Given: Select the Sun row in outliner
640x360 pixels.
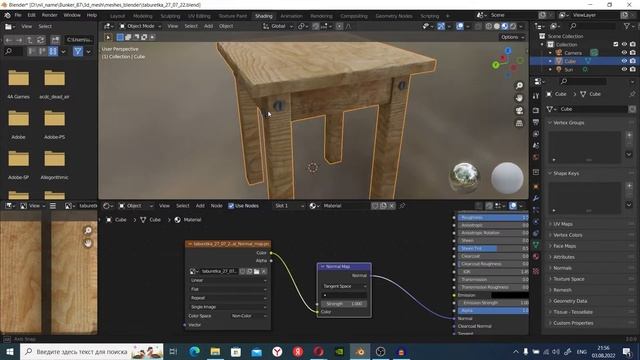Looking at the screenshot, I should 569,69.
